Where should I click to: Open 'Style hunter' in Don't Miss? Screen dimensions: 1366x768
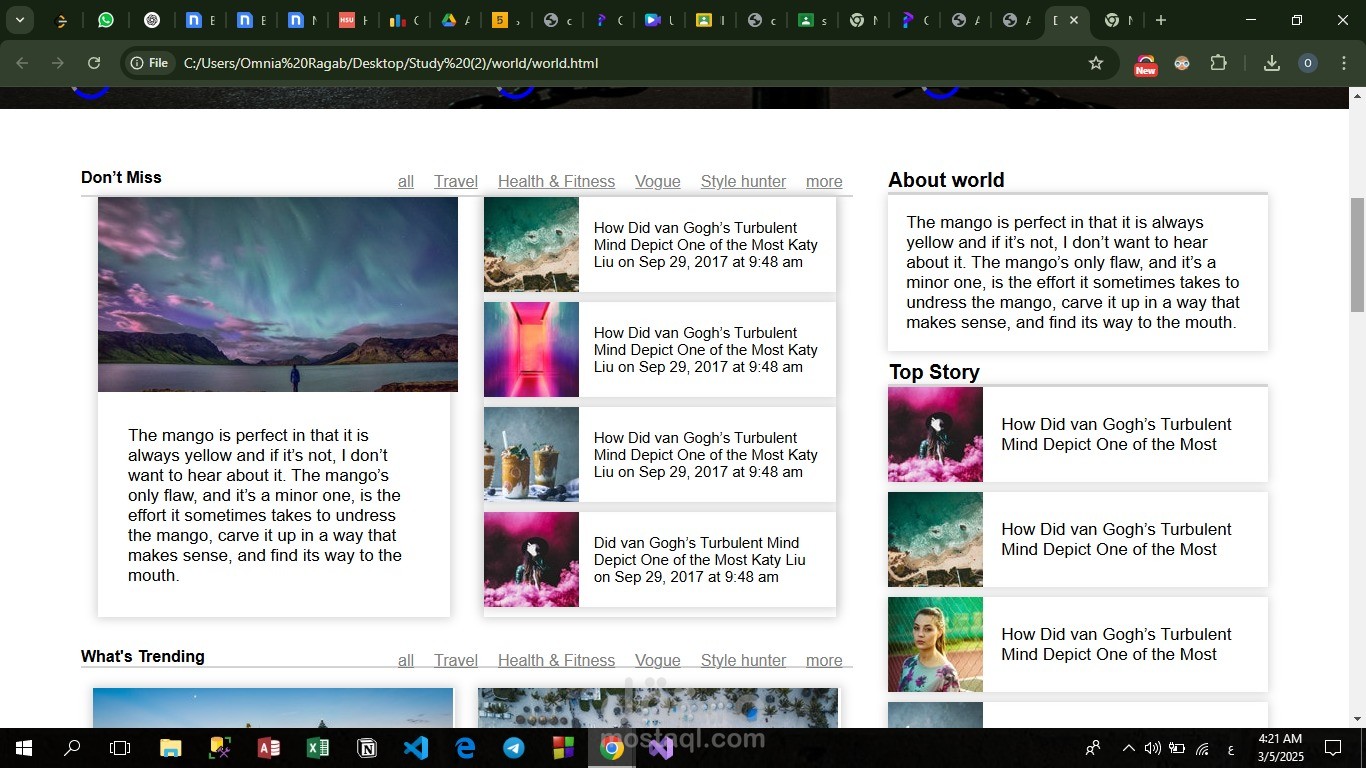click(x=743, y=181)
